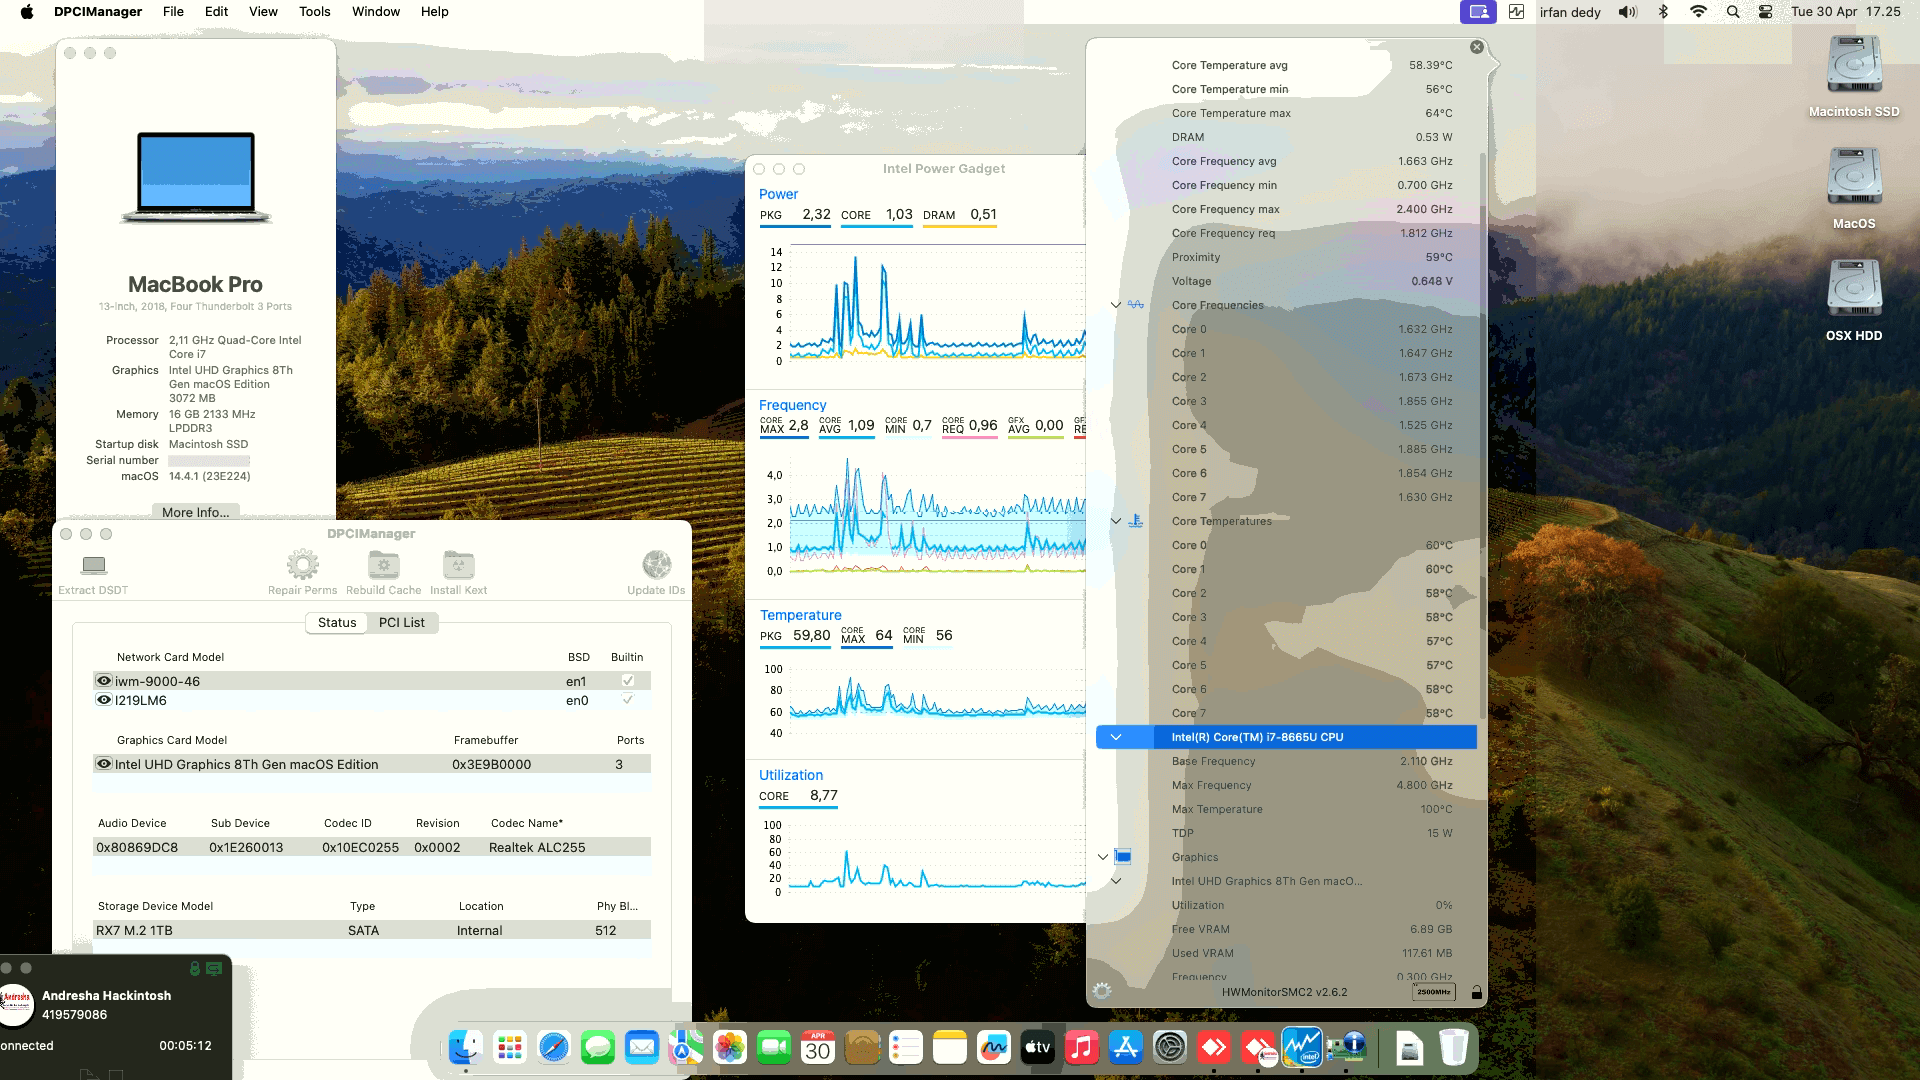The height and width of the screenshot is (1080, 1920).
Task: Open the Edit menu
Action: (x=216, y=12)
